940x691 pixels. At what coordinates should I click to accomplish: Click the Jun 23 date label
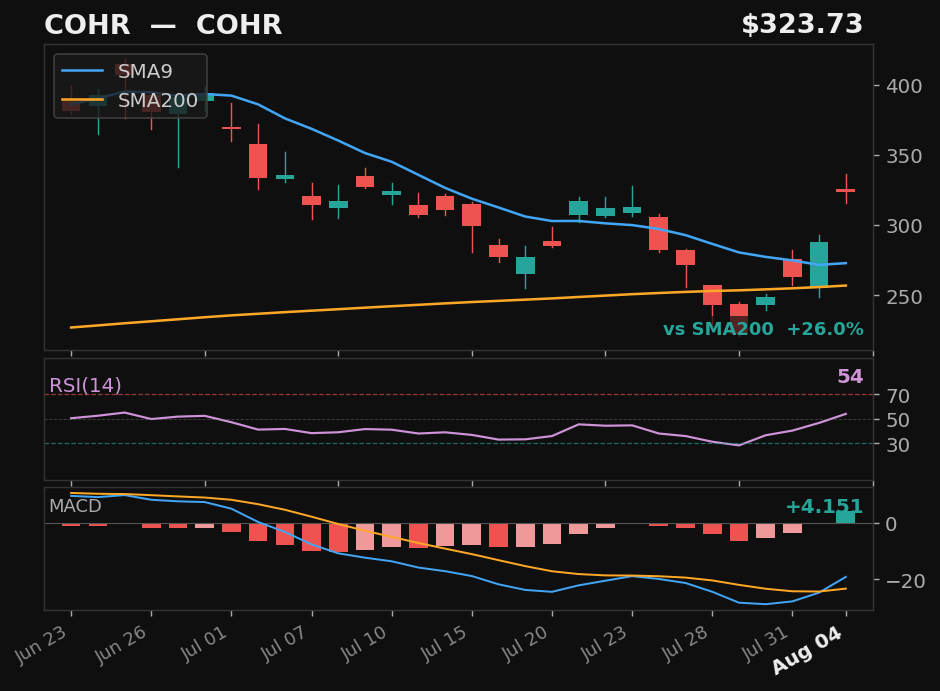coord(41,645)
